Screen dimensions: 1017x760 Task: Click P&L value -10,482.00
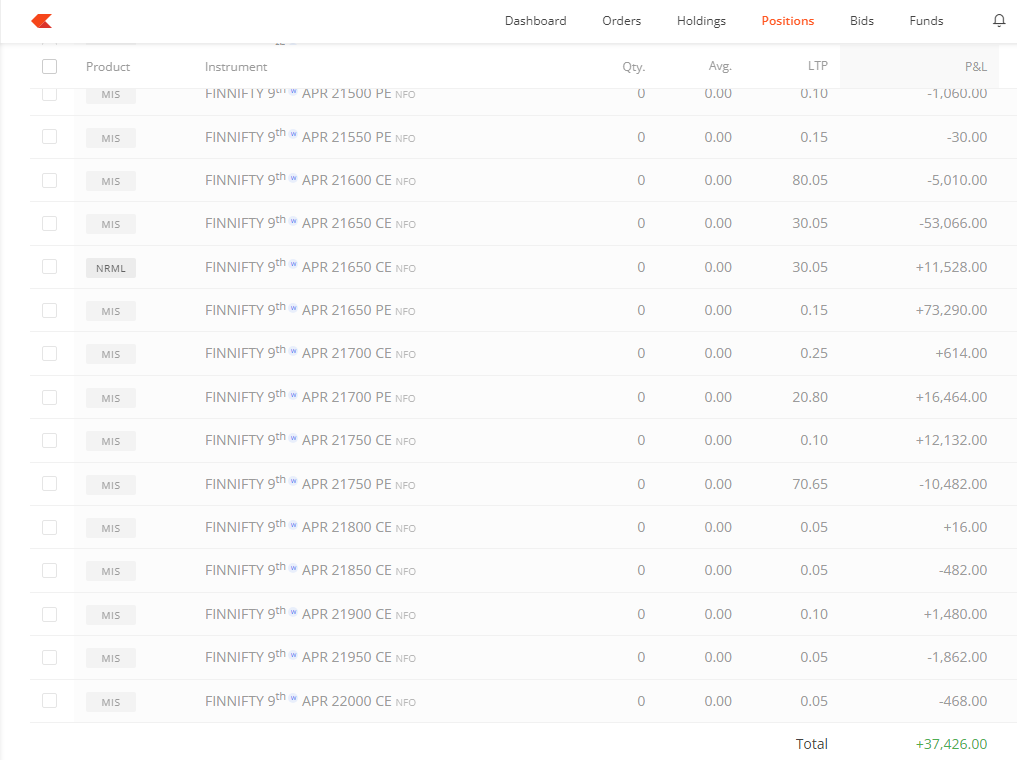[953, 484]
